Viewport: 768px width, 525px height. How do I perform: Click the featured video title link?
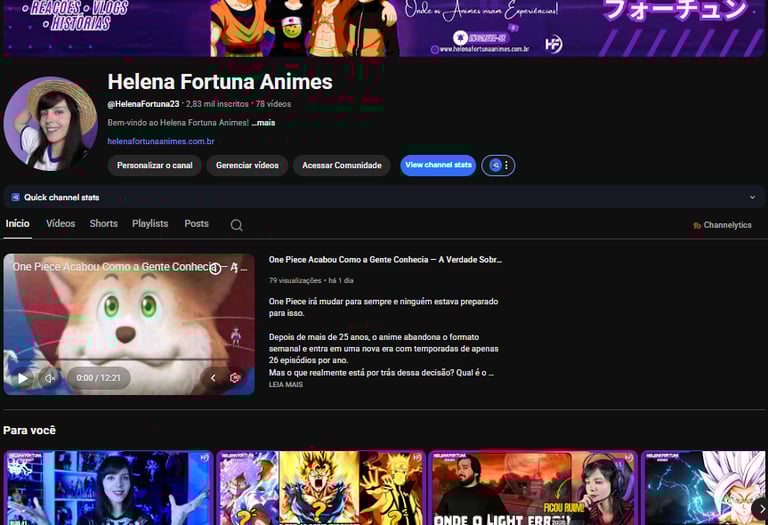tap(385, 260)
